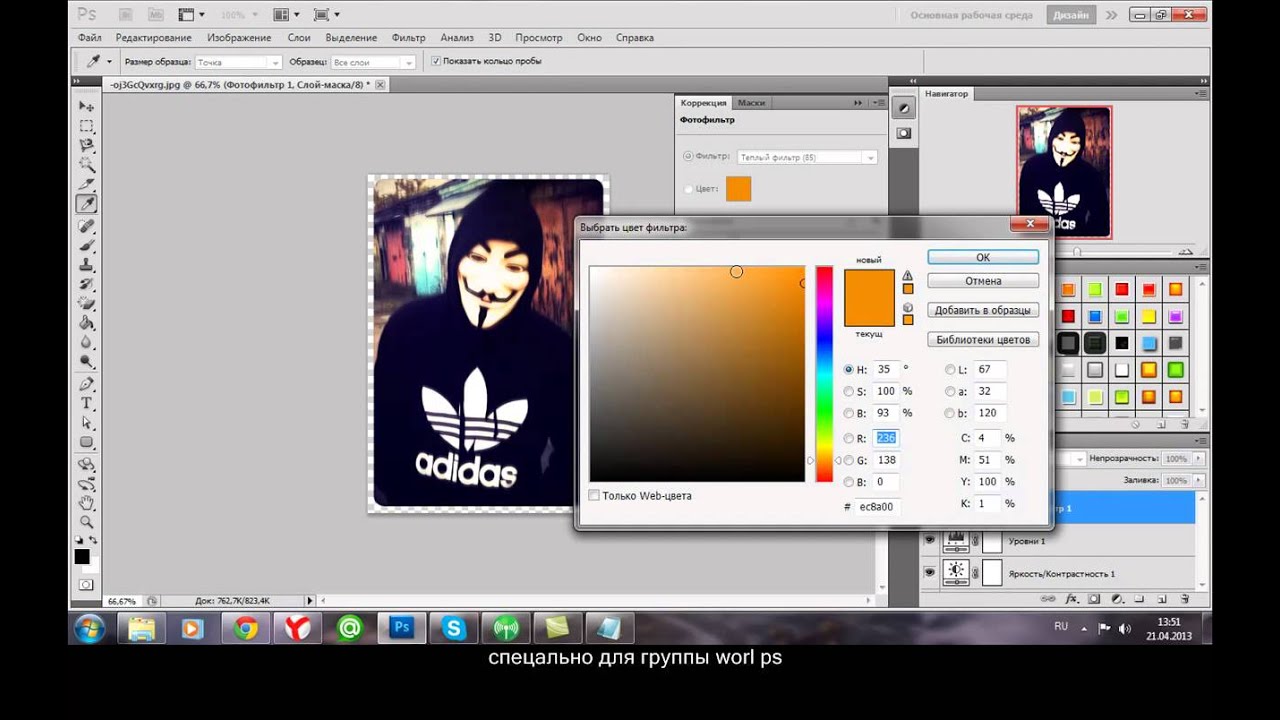Viewport: 1280px width, 720px height.
Task: Select the Move tool
Action: coord(87,106)
